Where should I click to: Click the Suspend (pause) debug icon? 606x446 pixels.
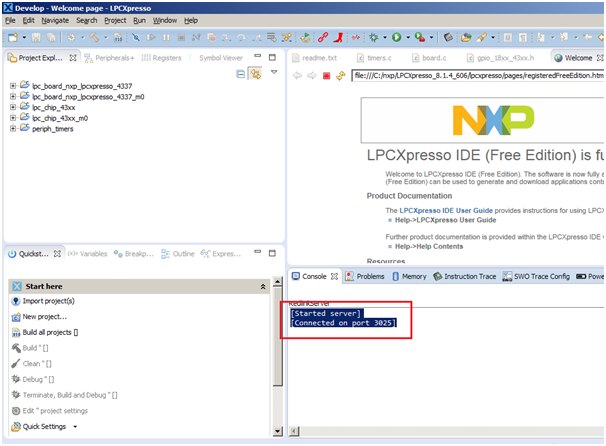[166, 37]
